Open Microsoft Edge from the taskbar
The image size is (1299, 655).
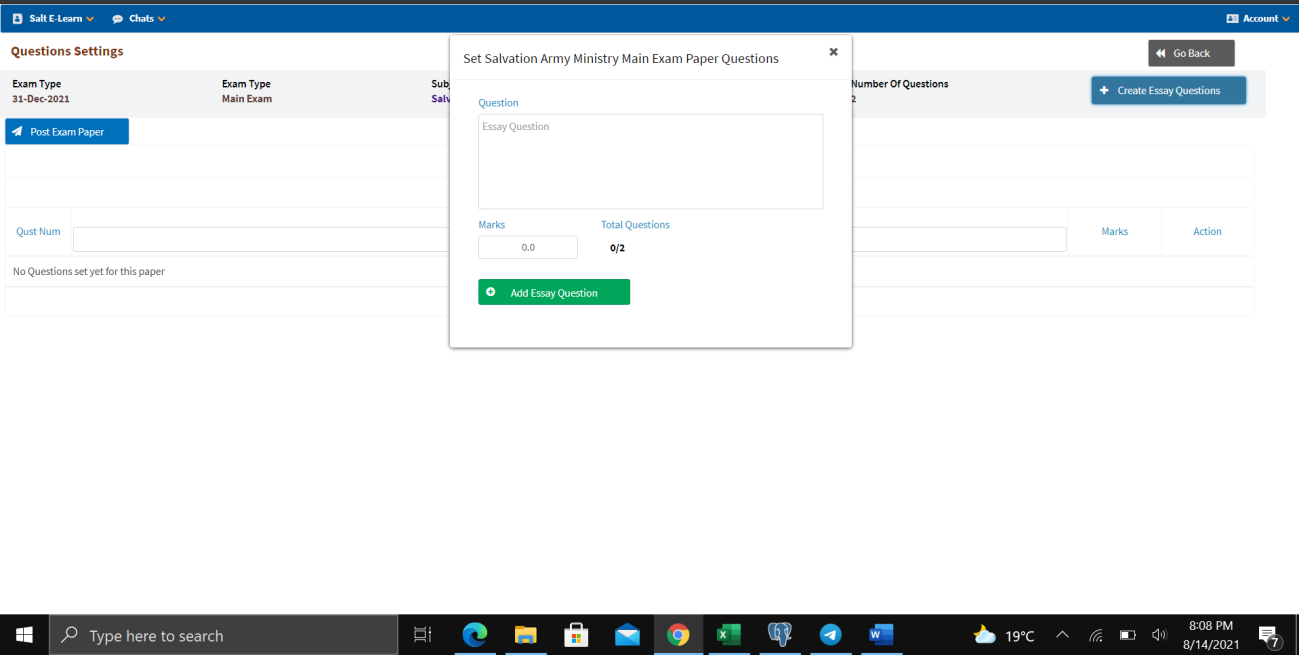(474, 635)
